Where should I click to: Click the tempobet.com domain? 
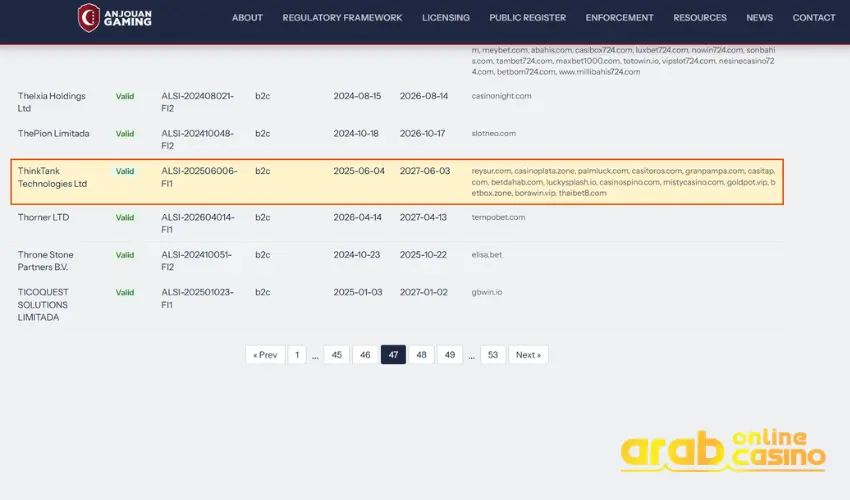(x=498, y=217)
